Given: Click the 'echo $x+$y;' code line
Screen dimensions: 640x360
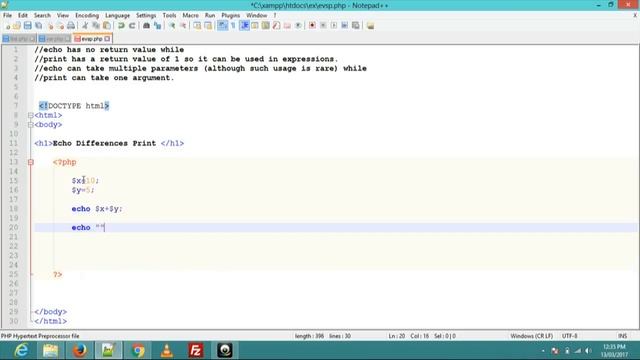Looking at the screenshot, I should pos(97,209).
